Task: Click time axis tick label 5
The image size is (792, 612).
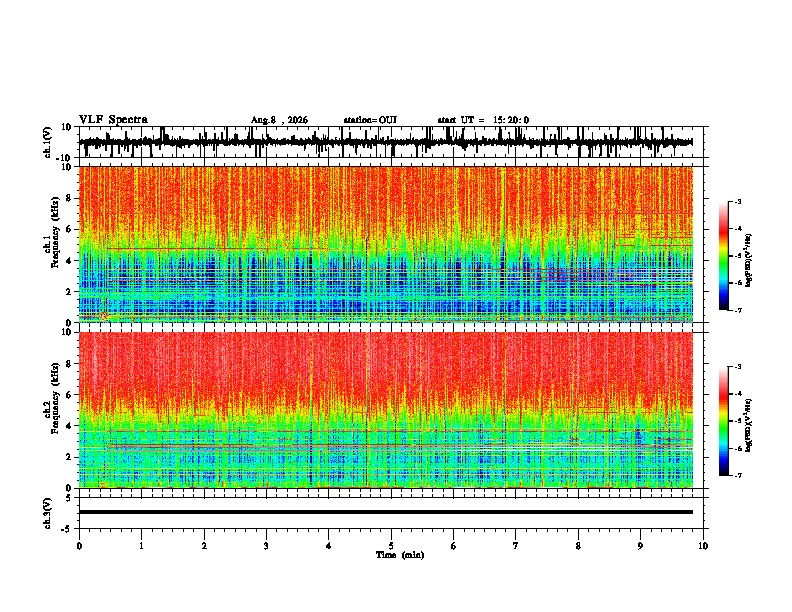Action: 391,546
